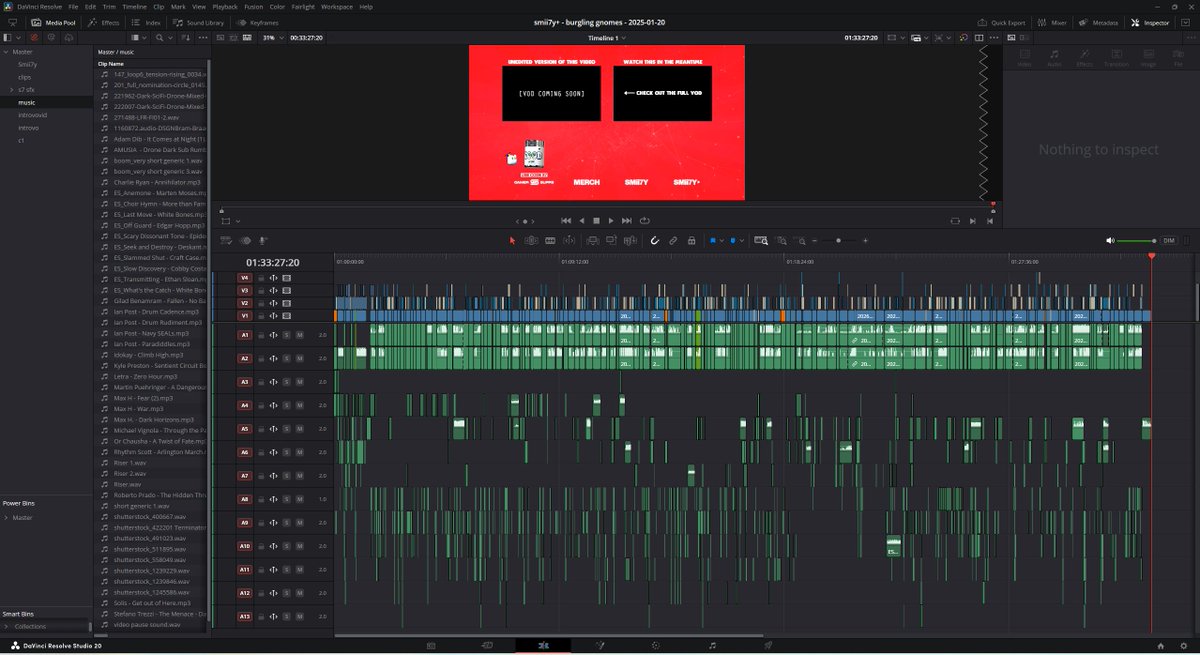Solo audio track A8
Image resolution: width=1200 pixels, height=655 pixels.
pos(286,499)
